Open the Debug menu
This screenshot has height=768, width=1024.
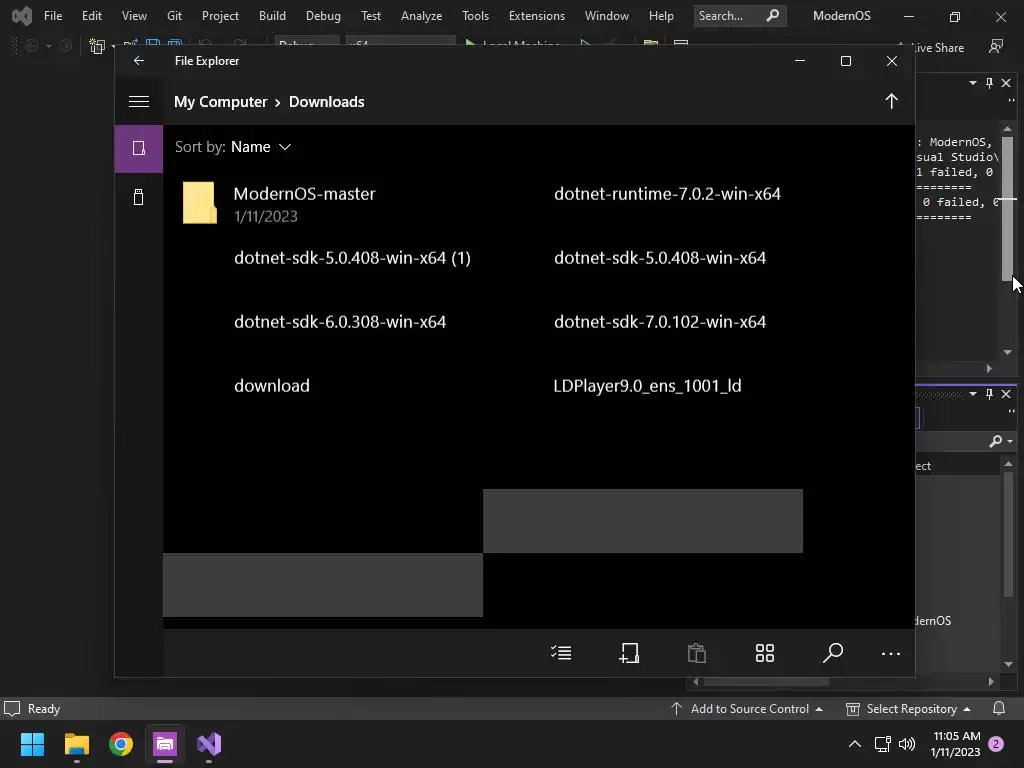tap(323, 16)
